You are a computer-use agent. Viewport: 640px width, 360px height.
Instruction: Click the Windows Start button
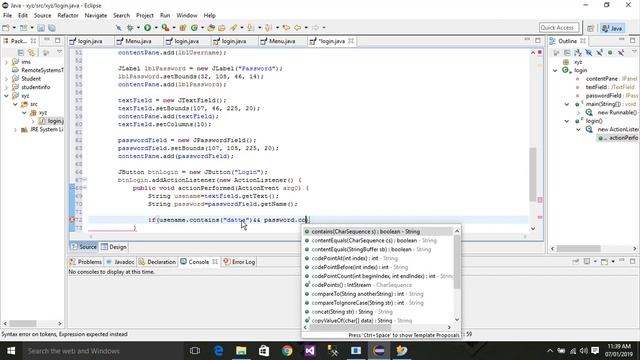pyautogui.click(x=11, y=351)
